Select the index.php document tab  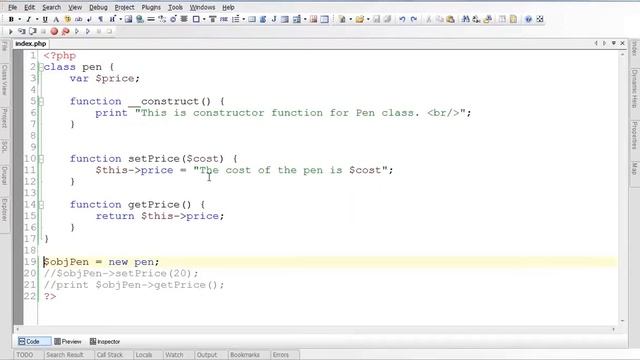tap(31, 43)
